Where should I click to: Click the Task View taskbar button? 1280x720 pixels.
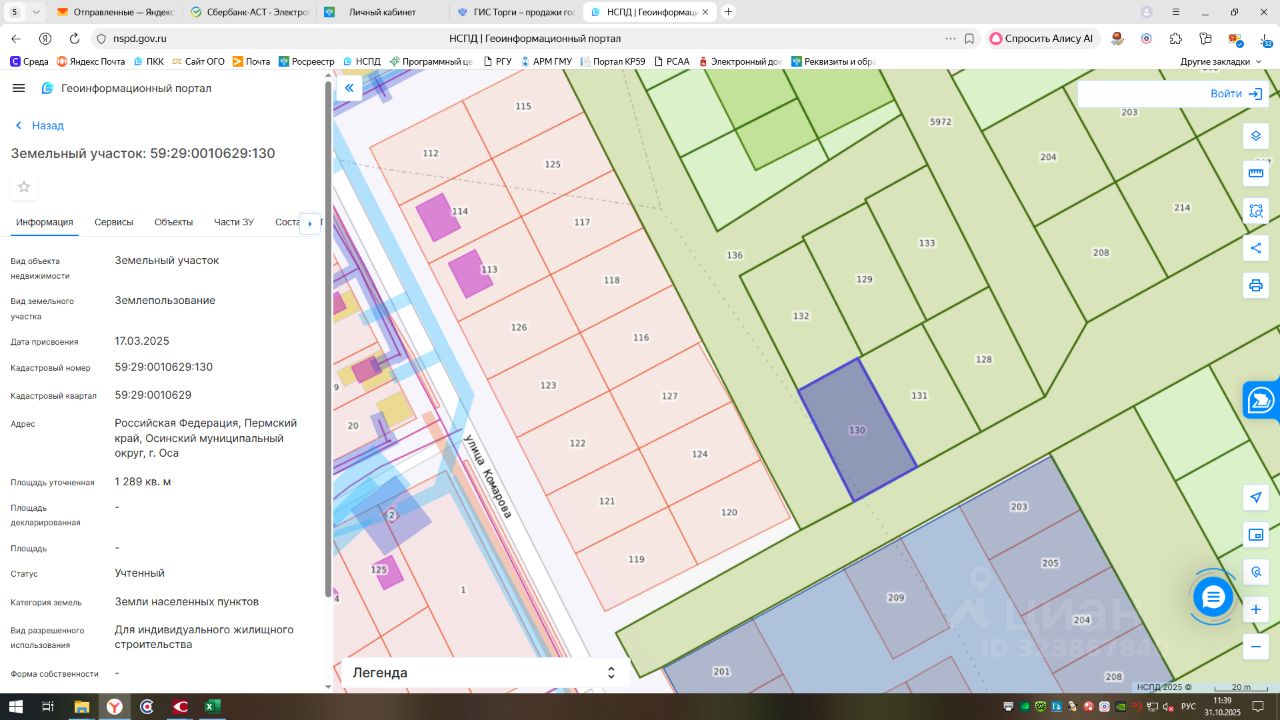tap(48, 706)
